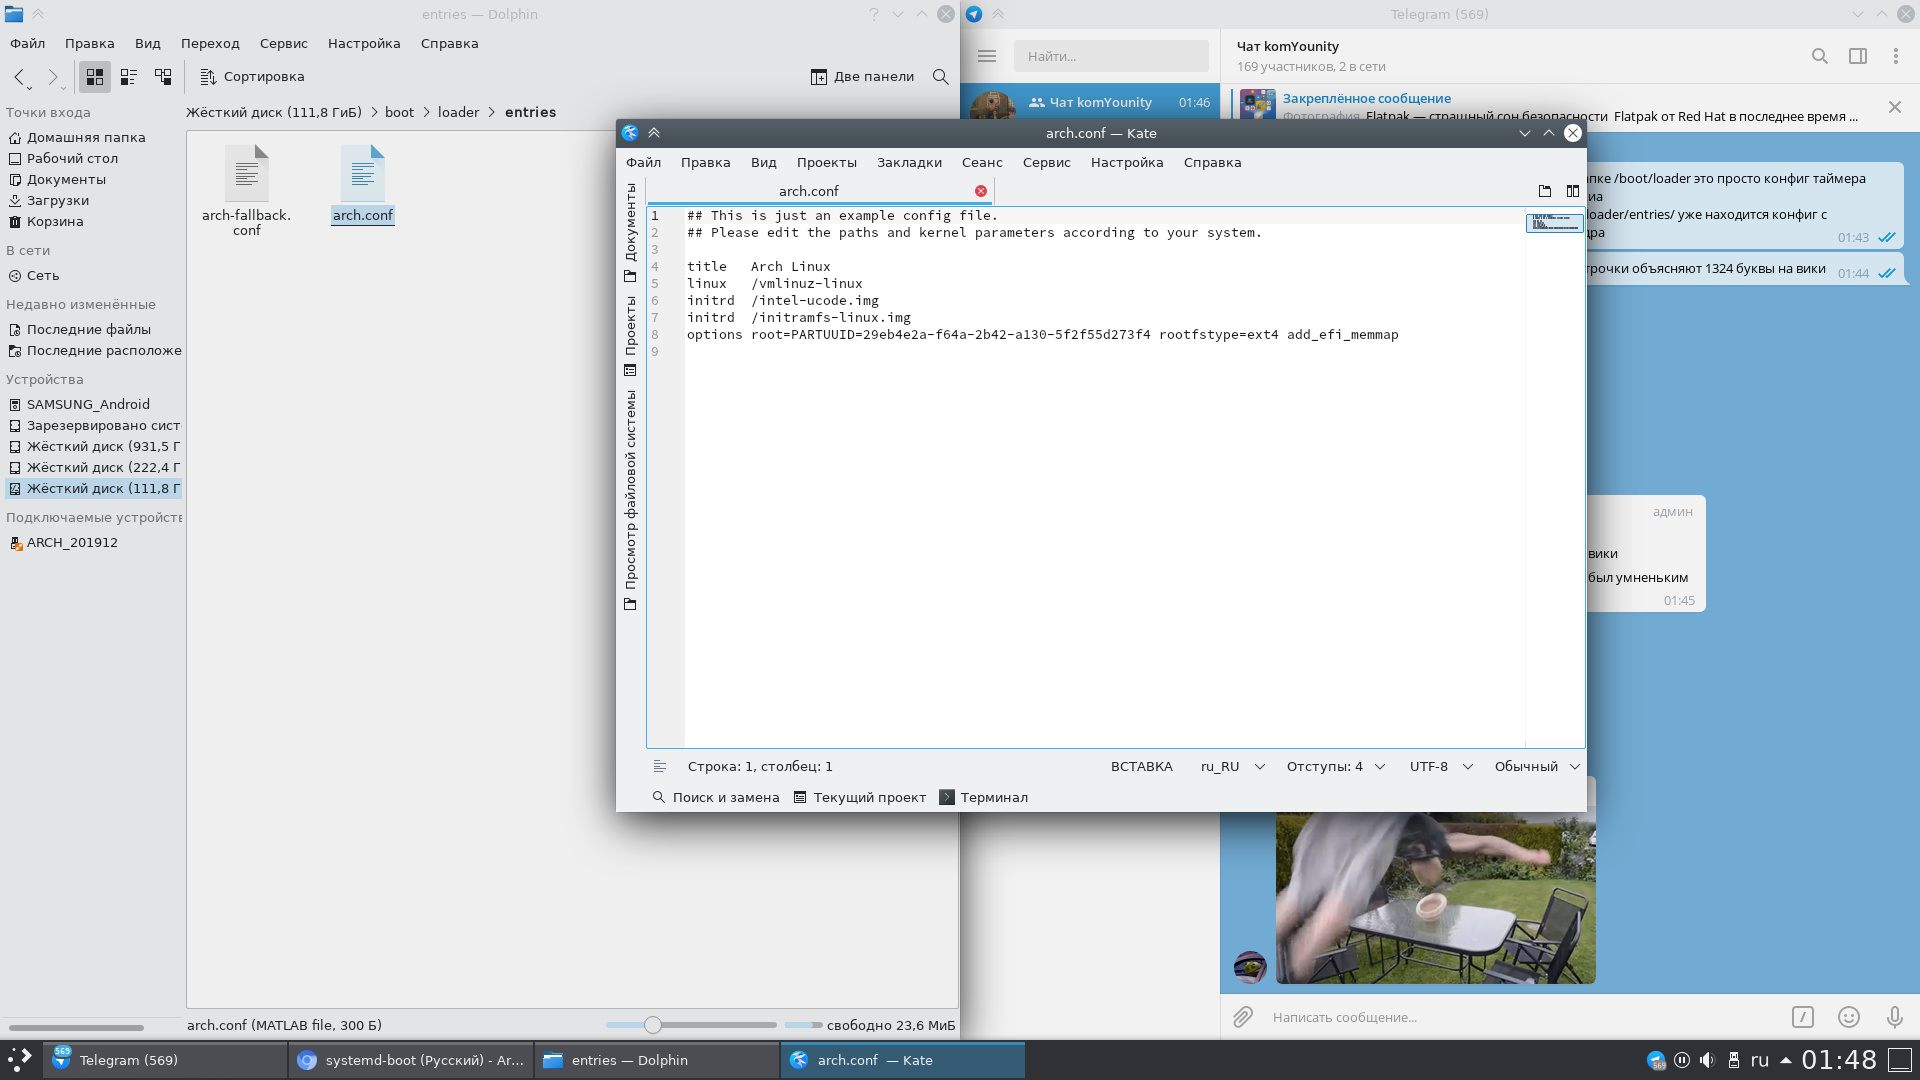Click Dolphin places panel horizontal scrollbar
Screen dimensions: 1920x1080
coord(77,1027)
